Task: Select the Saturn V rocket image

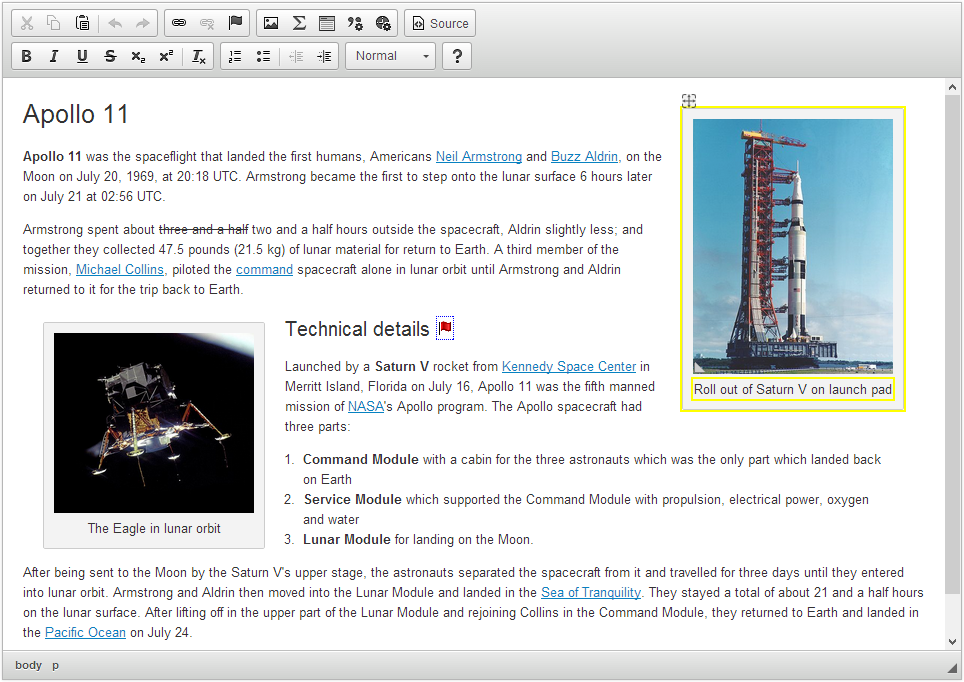Action: 792,246
